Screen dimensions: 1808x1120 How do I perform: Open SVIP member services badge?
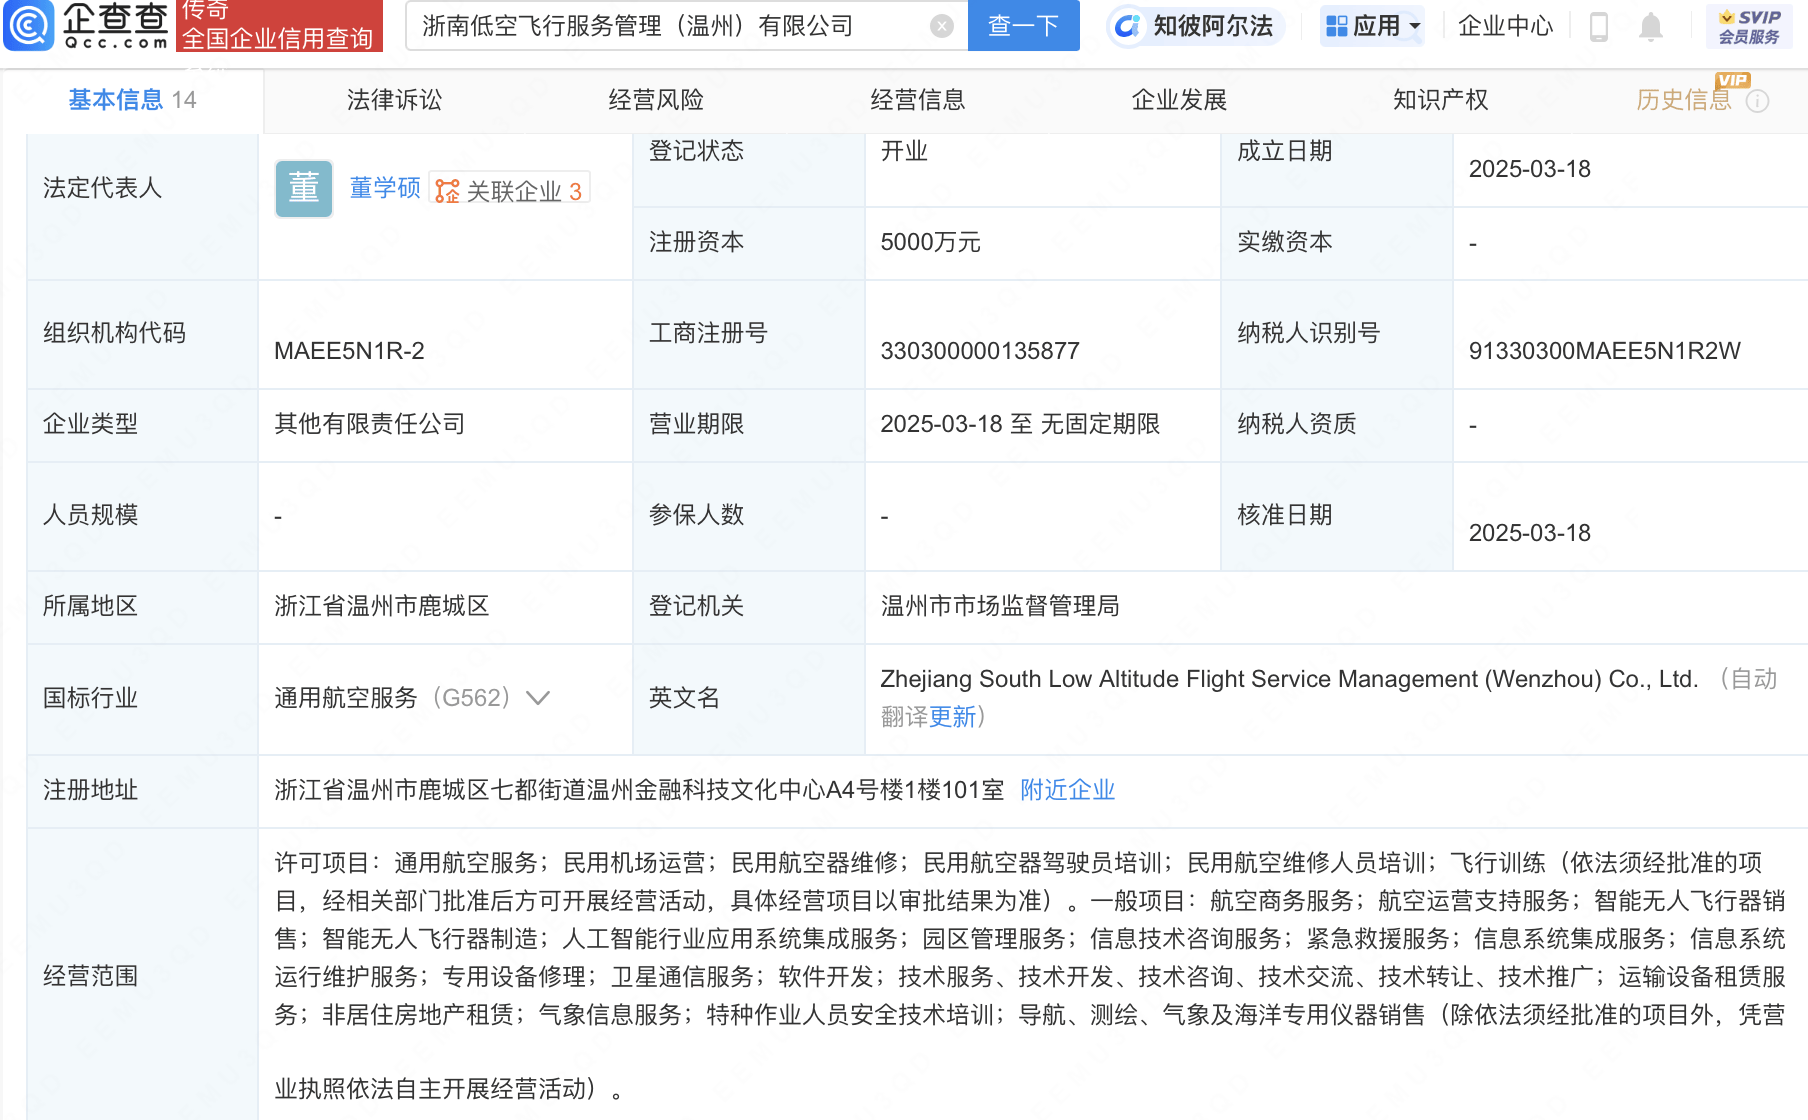pos(1749,26)
